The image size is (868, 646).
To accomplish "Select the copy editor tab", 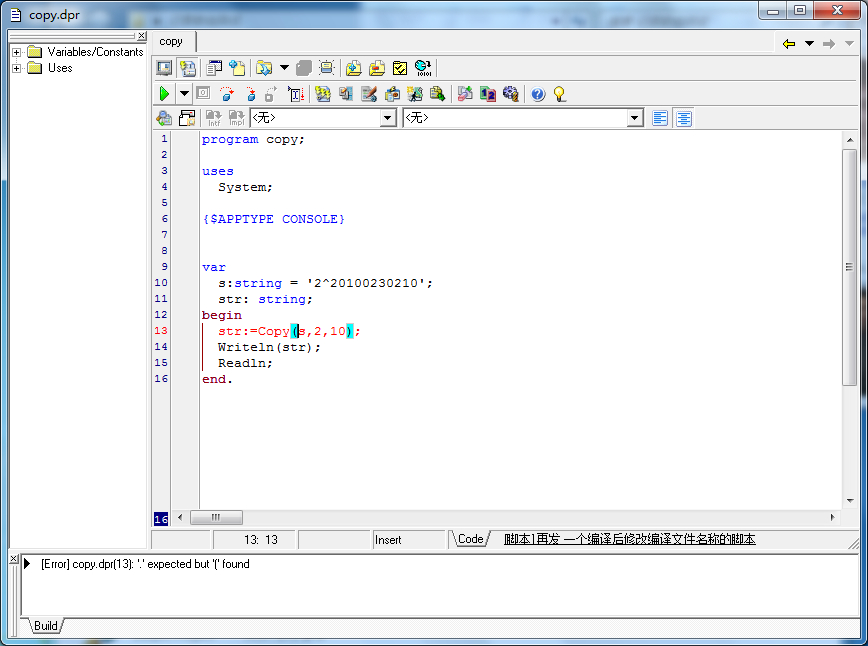I will [x=172, y=42].
